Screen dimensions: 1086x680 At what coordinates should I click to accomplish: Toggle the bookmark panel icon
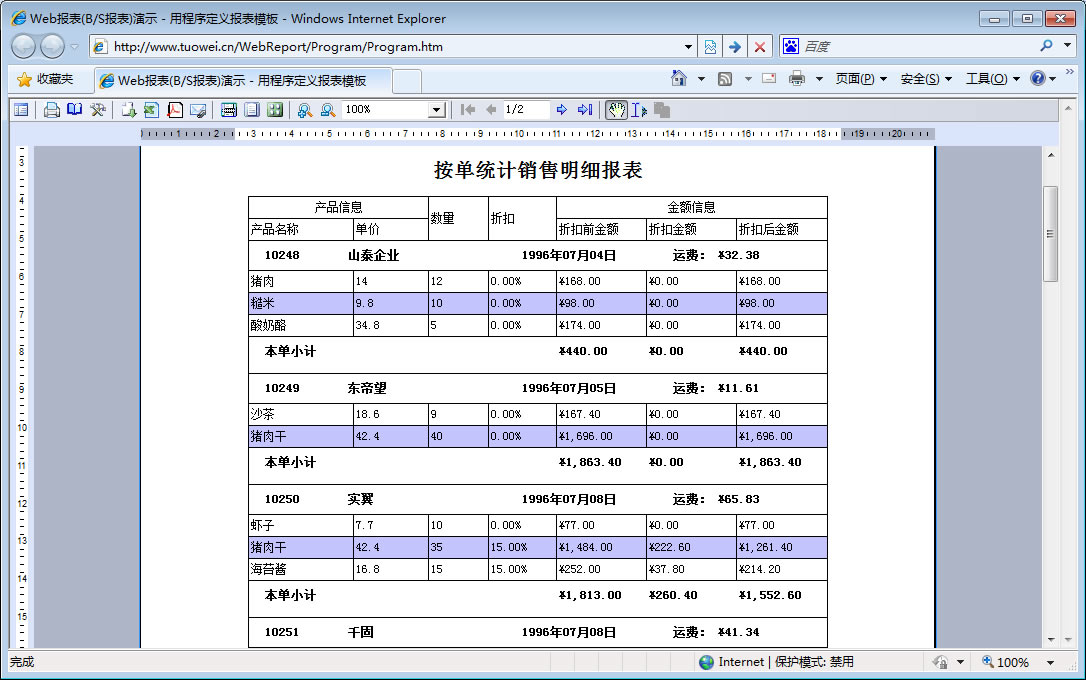click(x=21, y=110)
